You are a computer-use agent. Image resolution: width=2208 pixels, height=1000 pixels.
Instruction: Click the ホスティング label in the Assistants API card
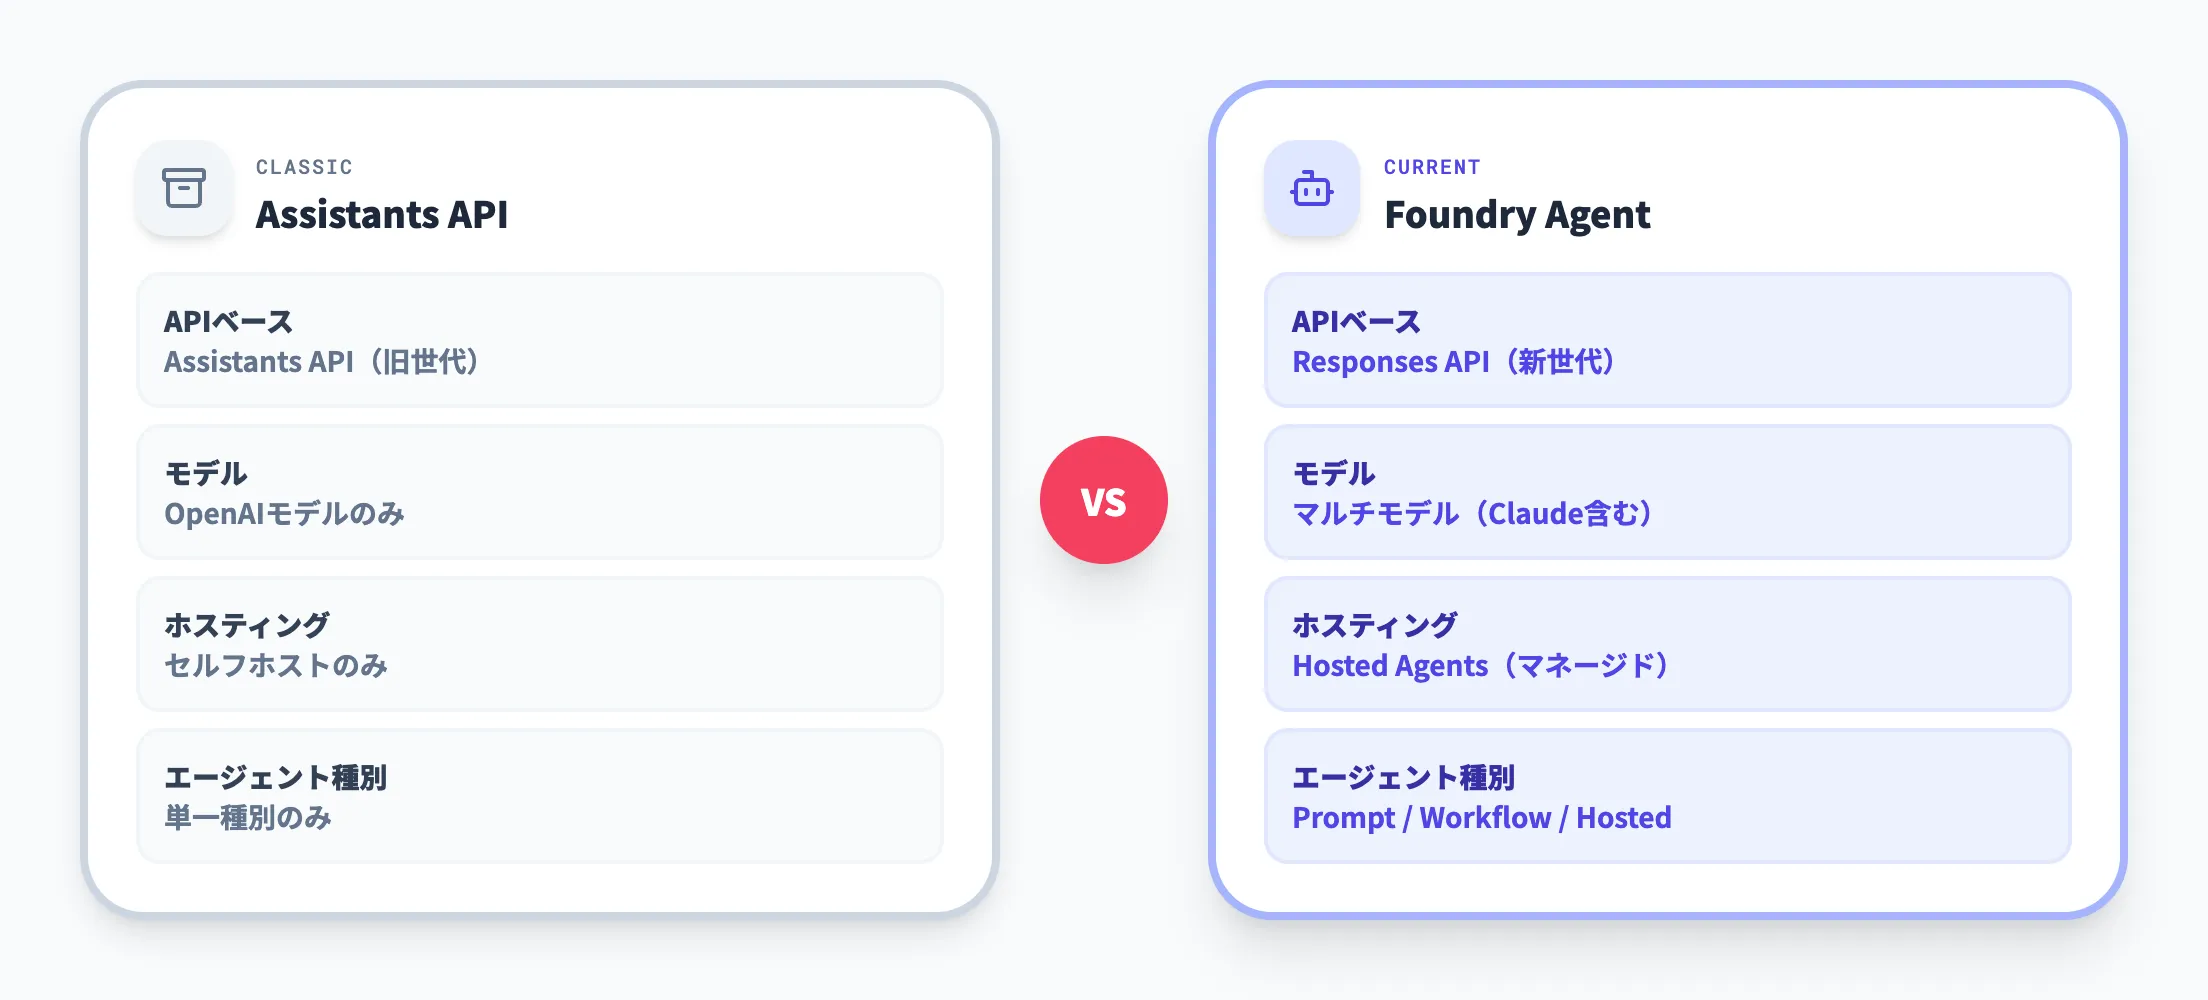(x=246, y=625)
